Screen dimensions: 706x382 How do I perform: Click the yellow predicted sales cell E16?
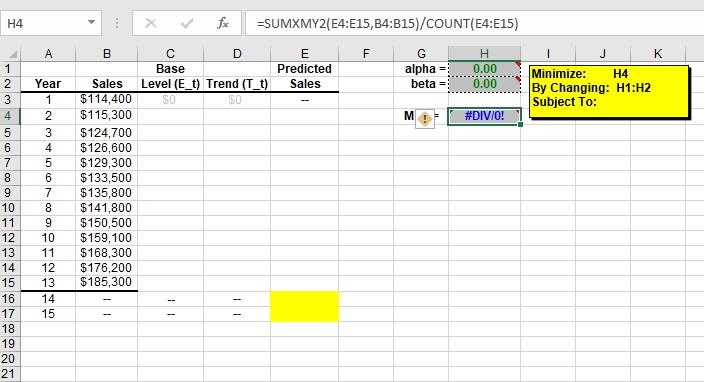[x=304, y=299]
